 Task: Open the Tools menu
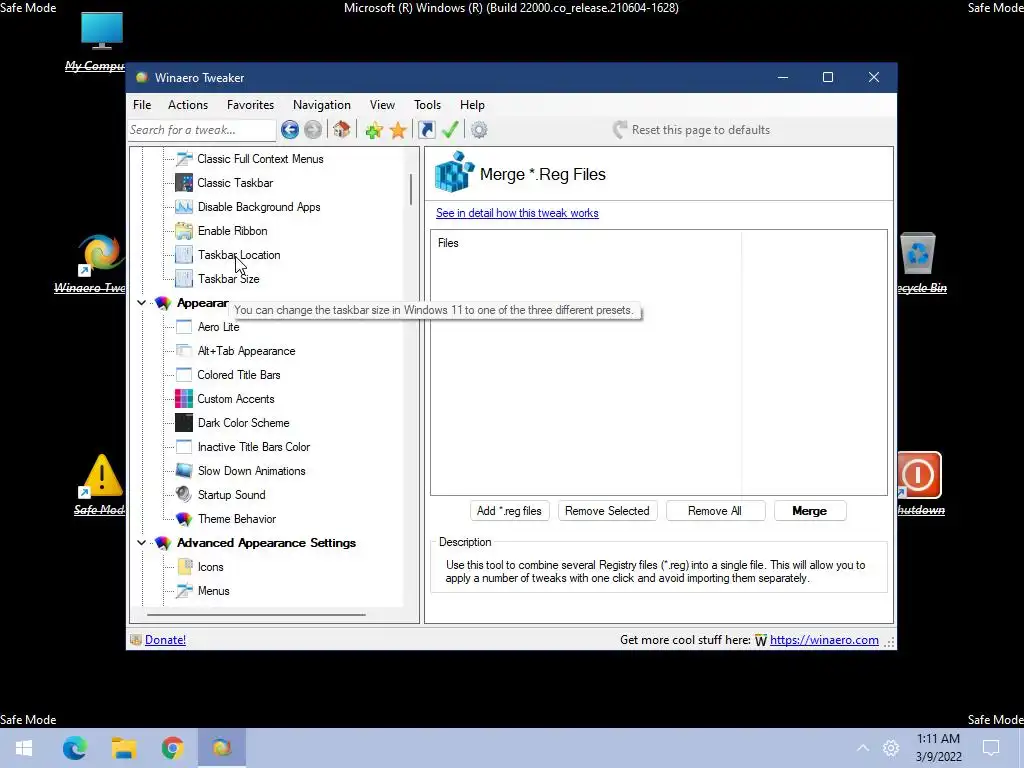[x=427, y=104]
